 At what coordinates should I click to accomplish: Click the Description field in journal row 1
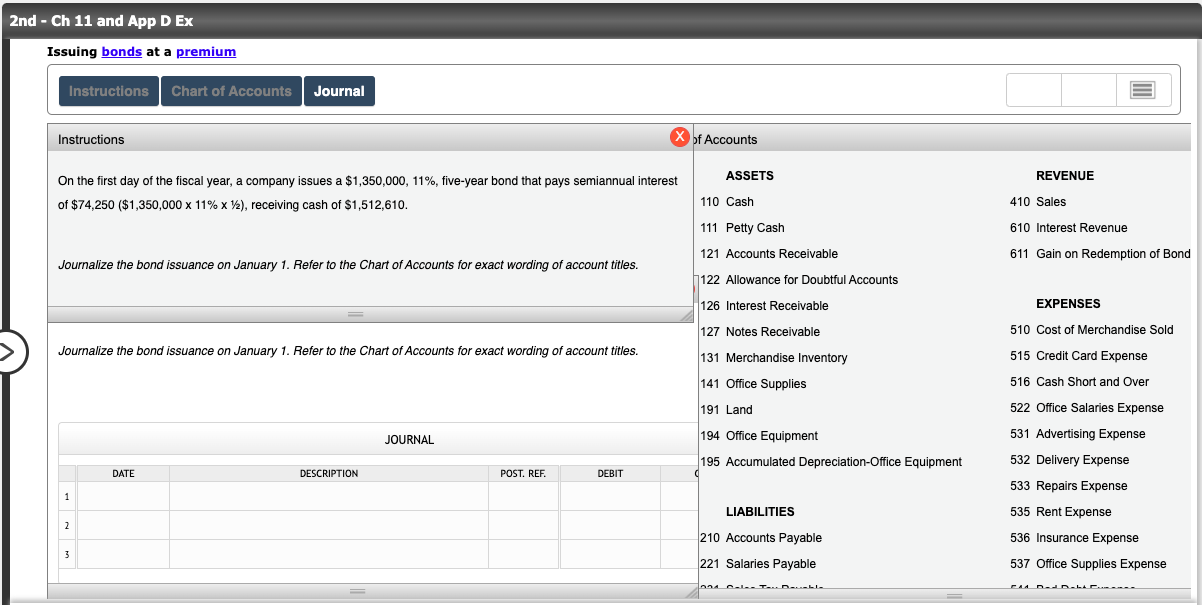(328, 495)
